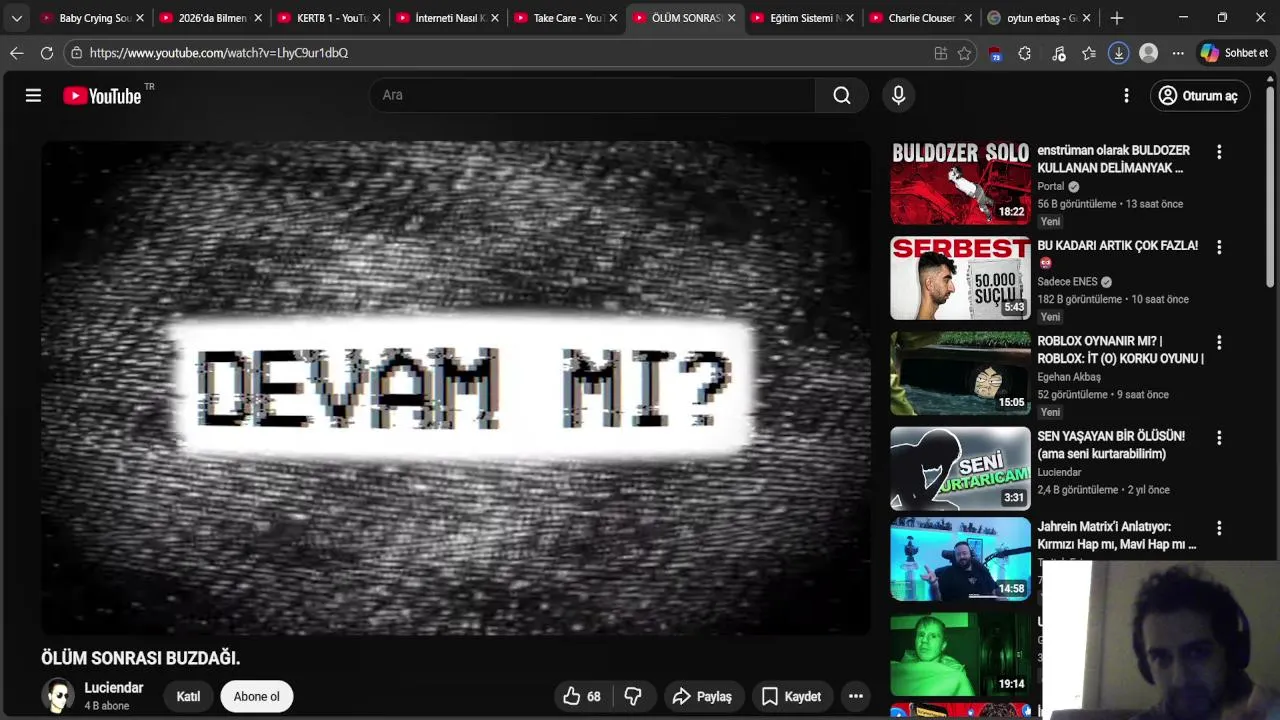Click the Katıl join button
Screen dimensions: 1280x720
click(188, 696)
